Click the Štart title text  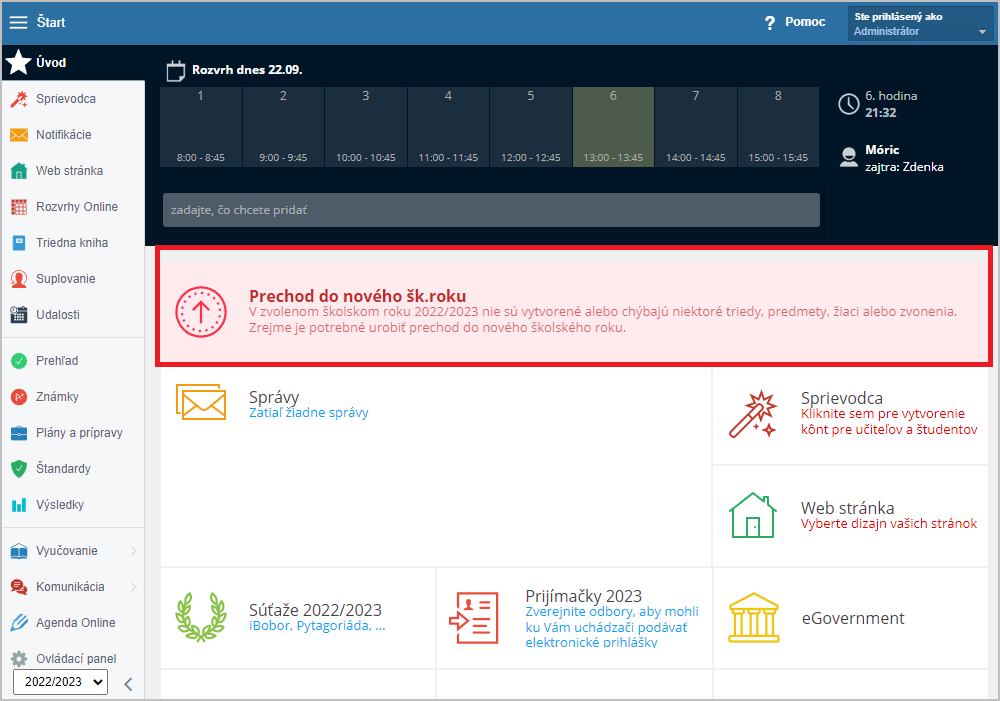51,22
